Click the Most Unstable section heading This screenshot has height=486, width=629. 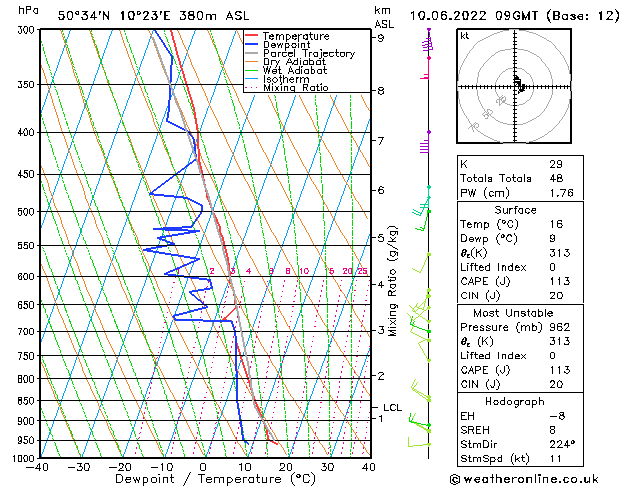click(x=513, y=313)
